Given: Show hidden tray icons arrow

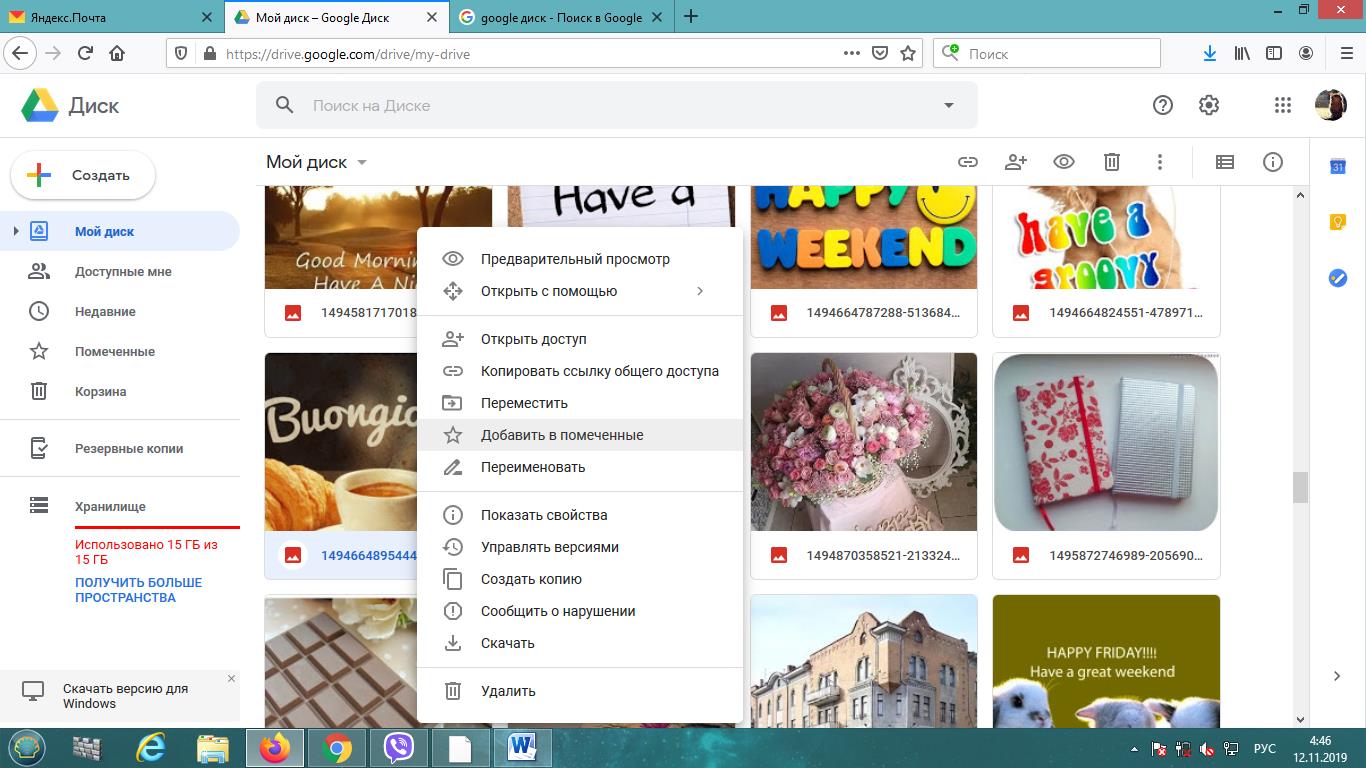Looking at the screenshot, I should [1134, 748].
